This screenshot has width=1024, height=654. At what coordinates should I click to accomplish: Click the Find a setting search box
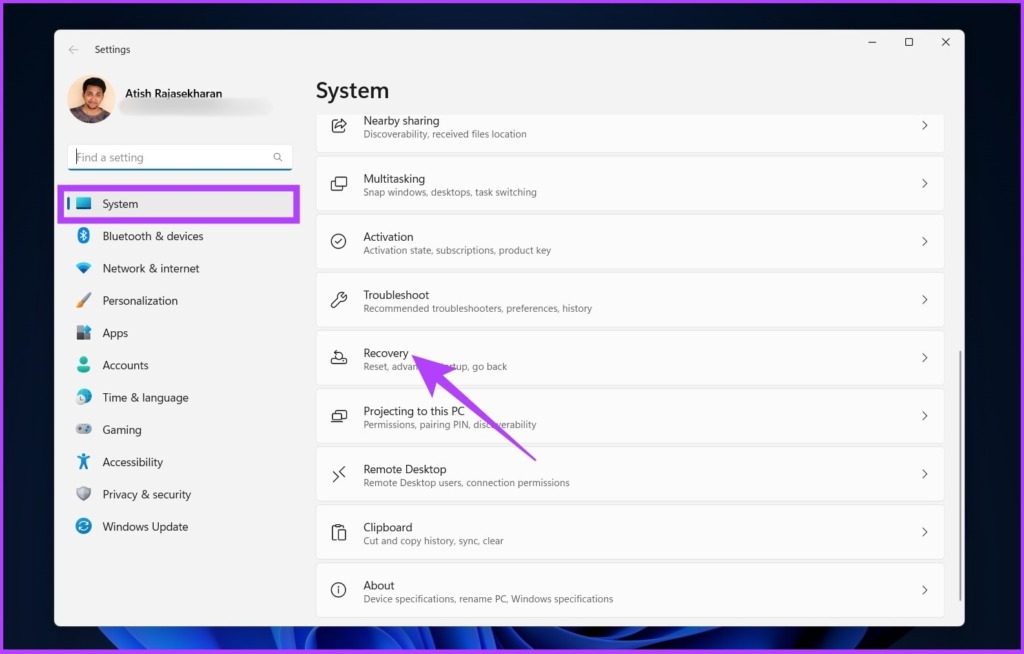[x=180, y=157]
